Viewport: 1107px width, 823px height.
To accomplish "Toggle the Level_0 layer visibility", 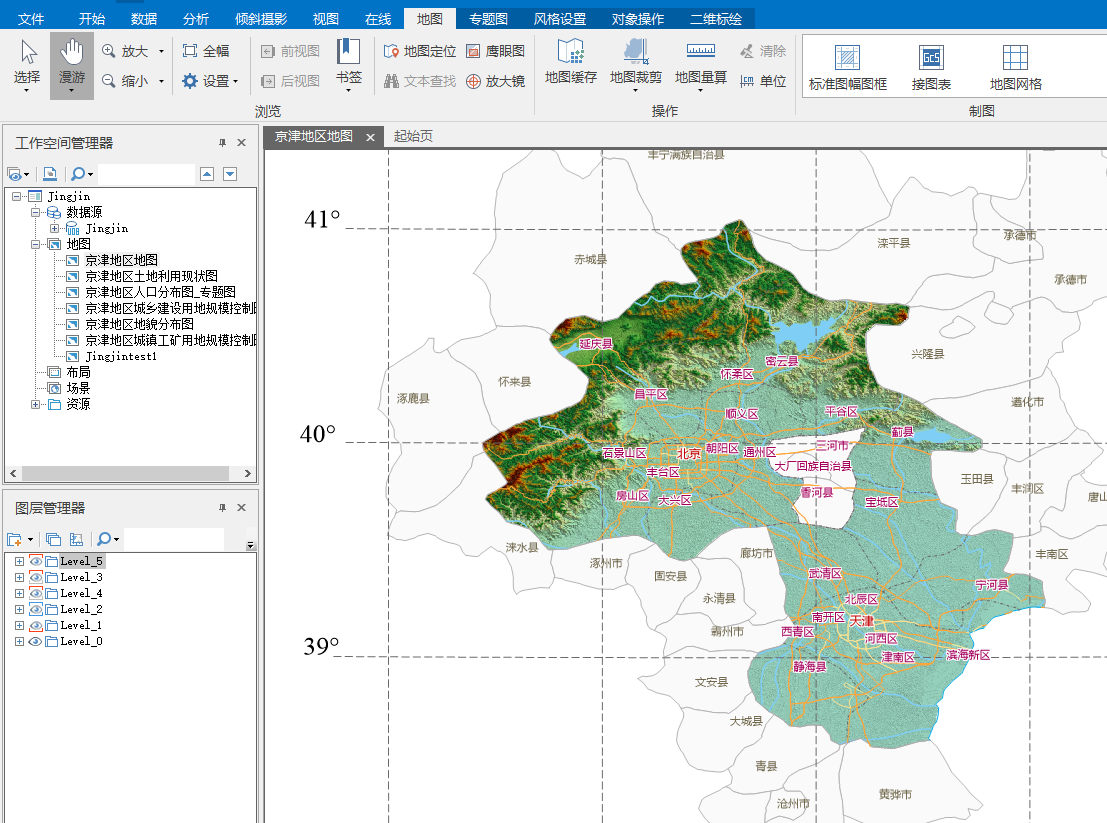I will coord(36,641).
